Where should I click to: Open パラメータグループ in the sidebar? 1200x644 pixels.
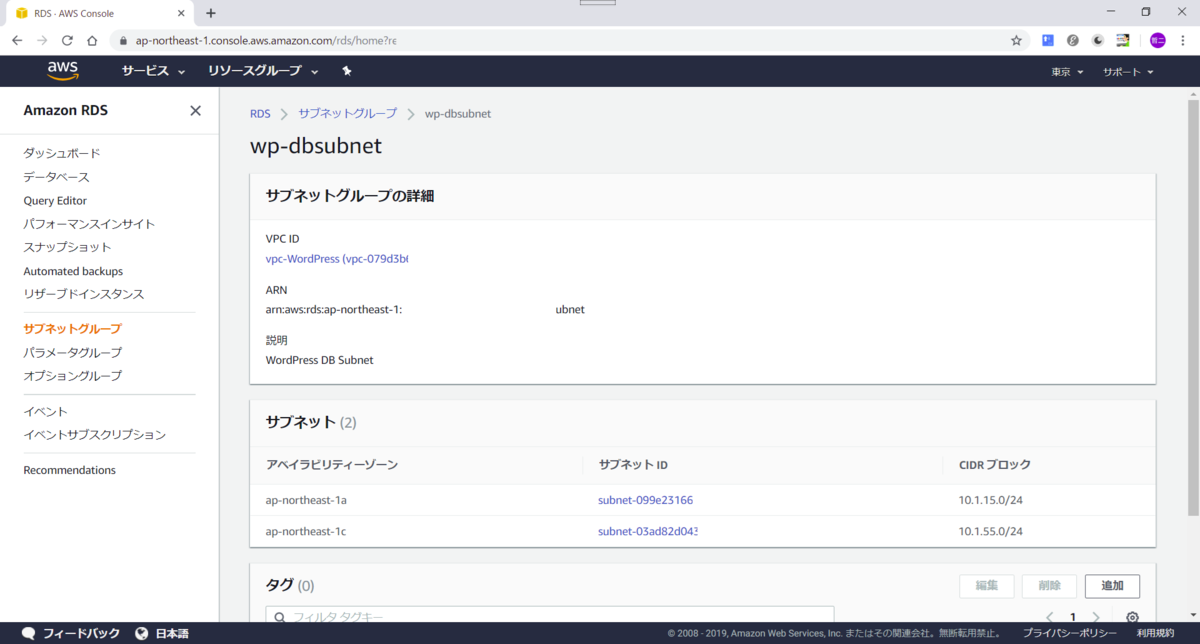(x=72, y=352)
